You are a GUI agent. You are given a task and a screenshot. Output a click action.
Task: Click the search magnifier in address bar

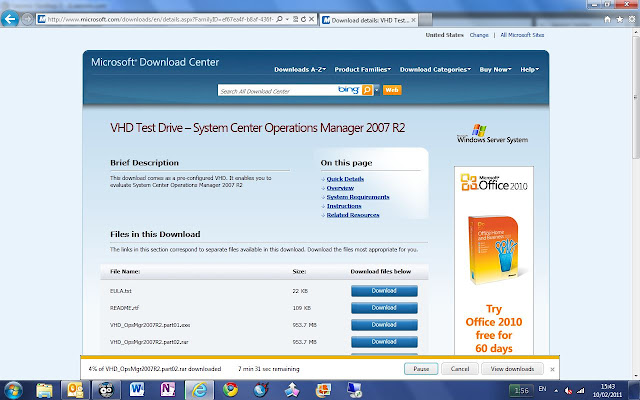(x=279, y=19)
